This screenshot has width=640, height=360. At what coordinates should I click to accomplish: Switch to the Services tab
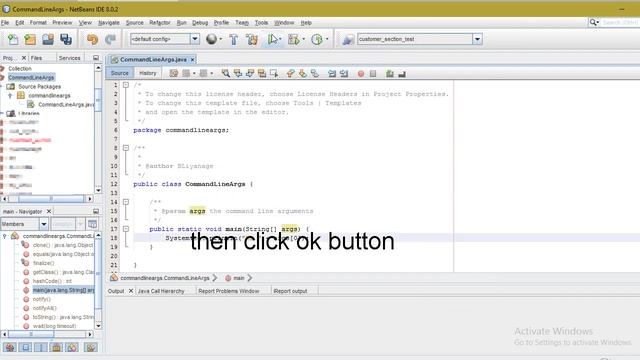[69, 58]
